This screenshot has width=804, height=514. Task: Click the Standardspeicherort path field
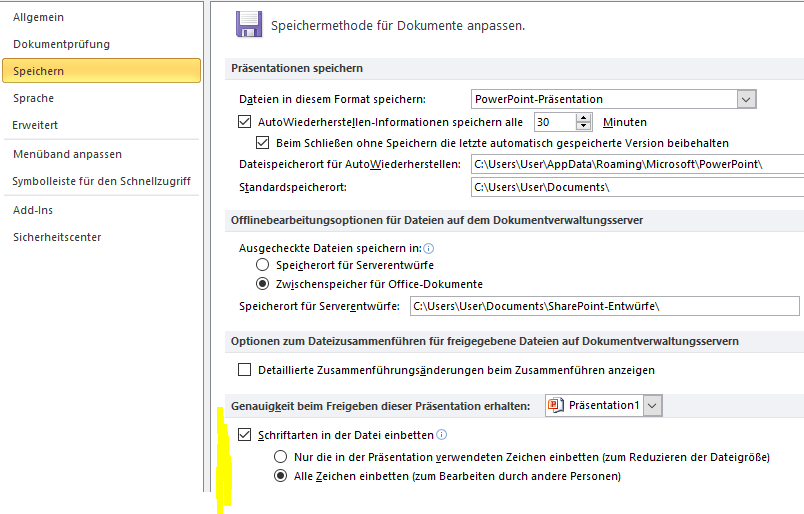click(636, 187)
